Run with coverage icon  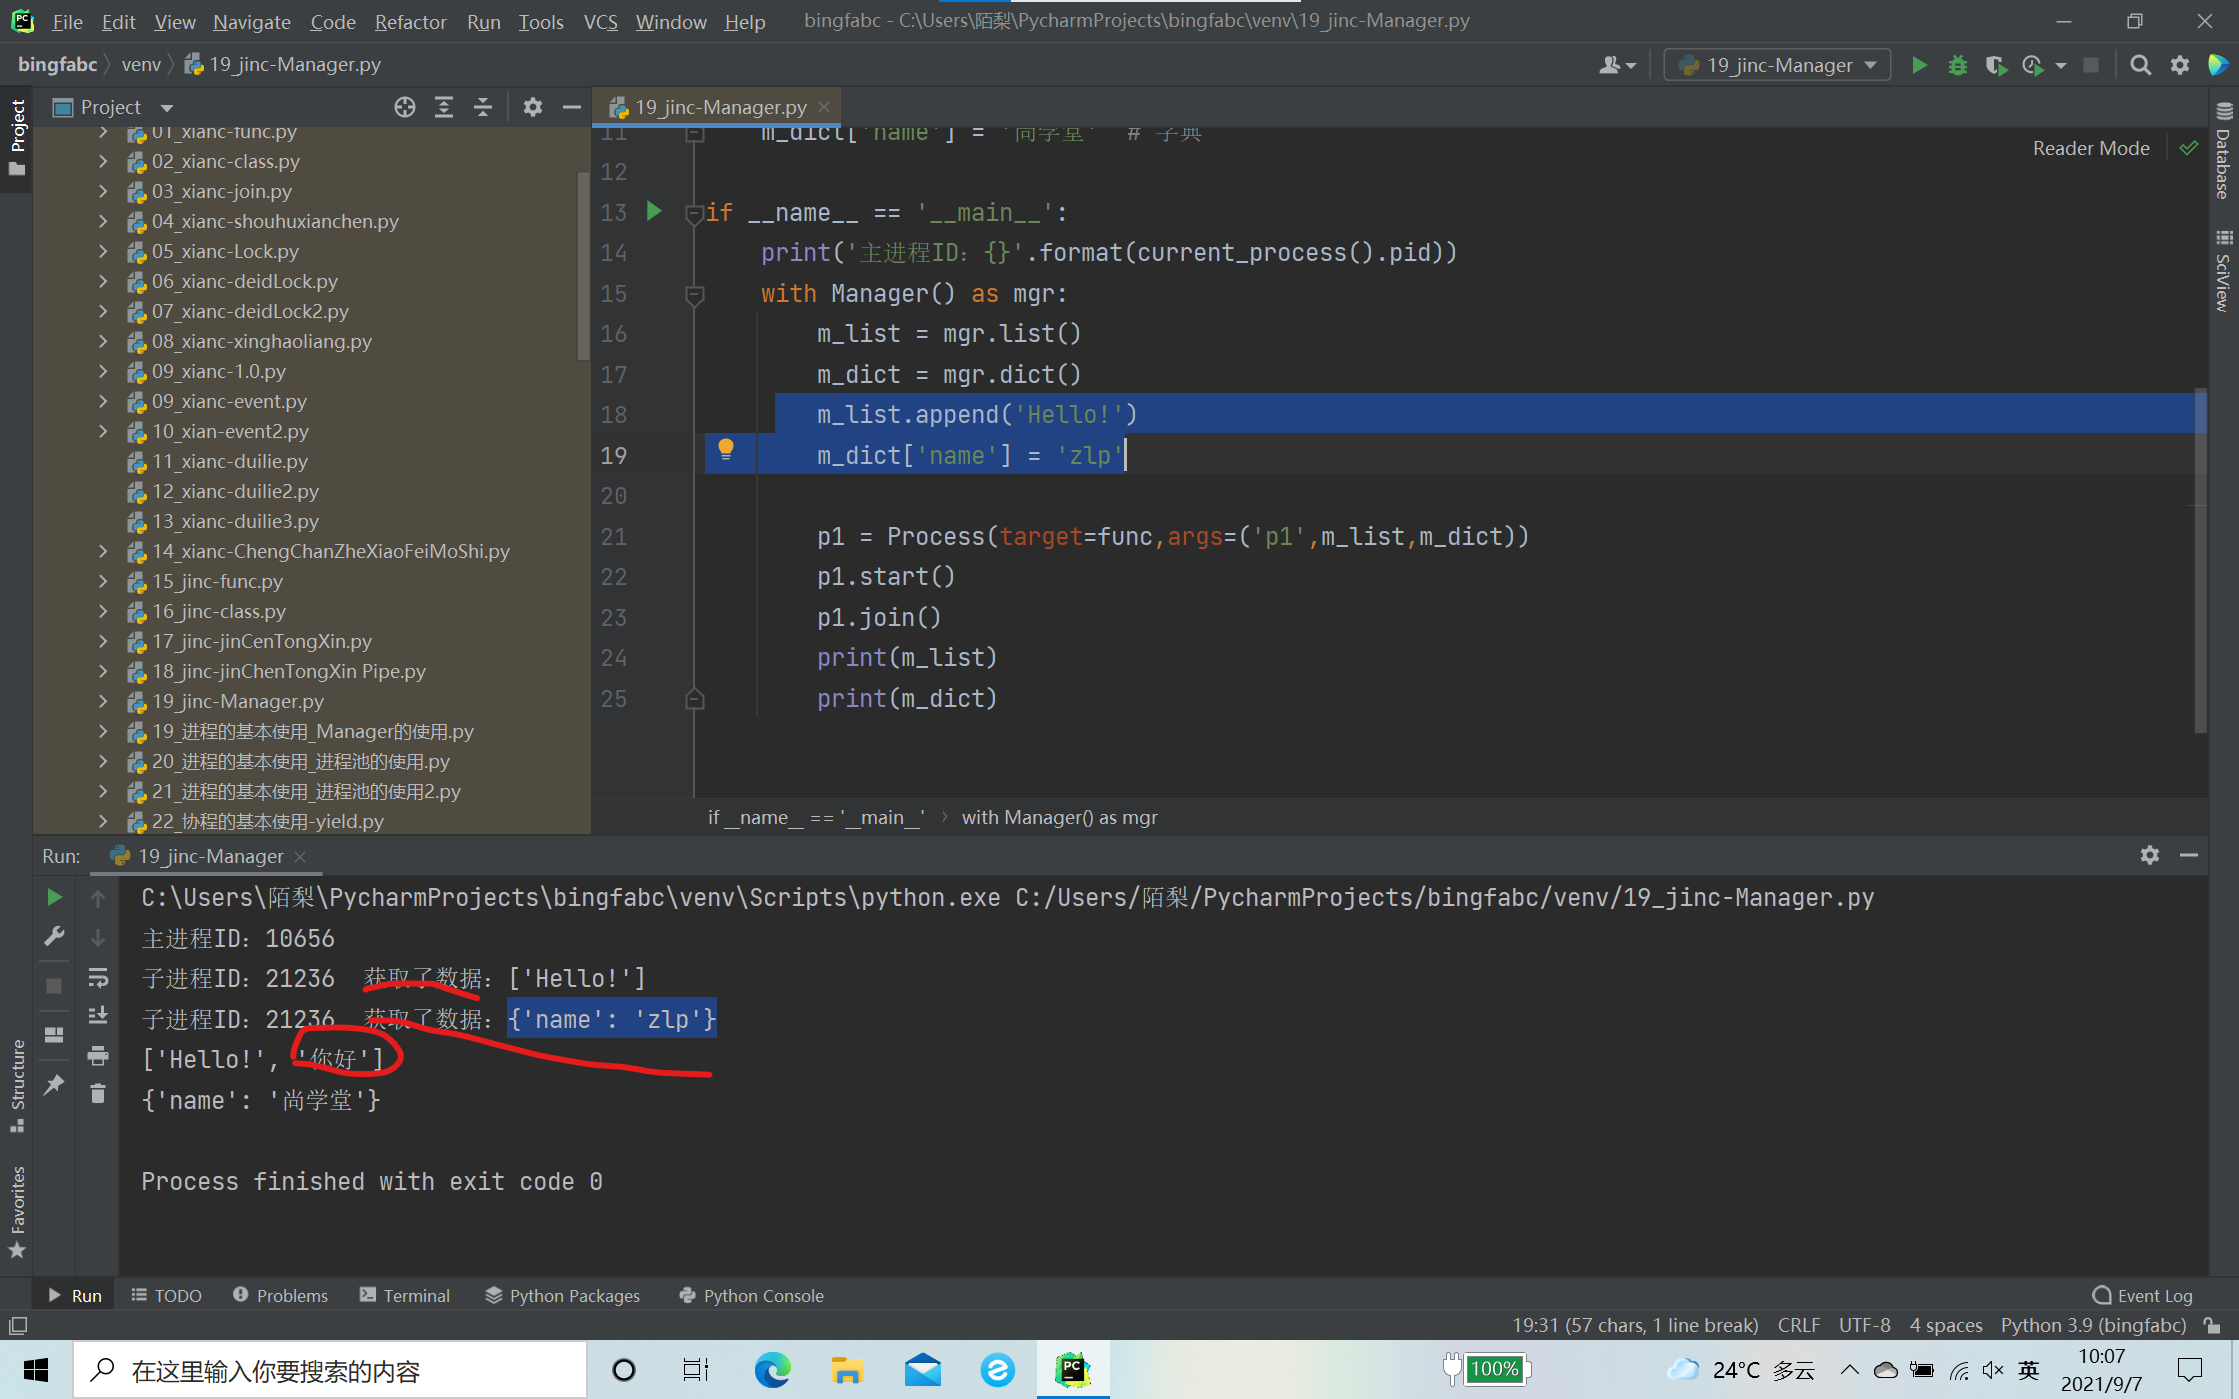point(1995,65)
